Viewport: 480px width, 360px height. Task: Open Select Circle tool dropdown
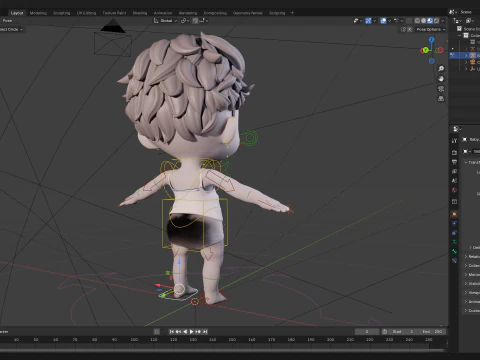12,29
